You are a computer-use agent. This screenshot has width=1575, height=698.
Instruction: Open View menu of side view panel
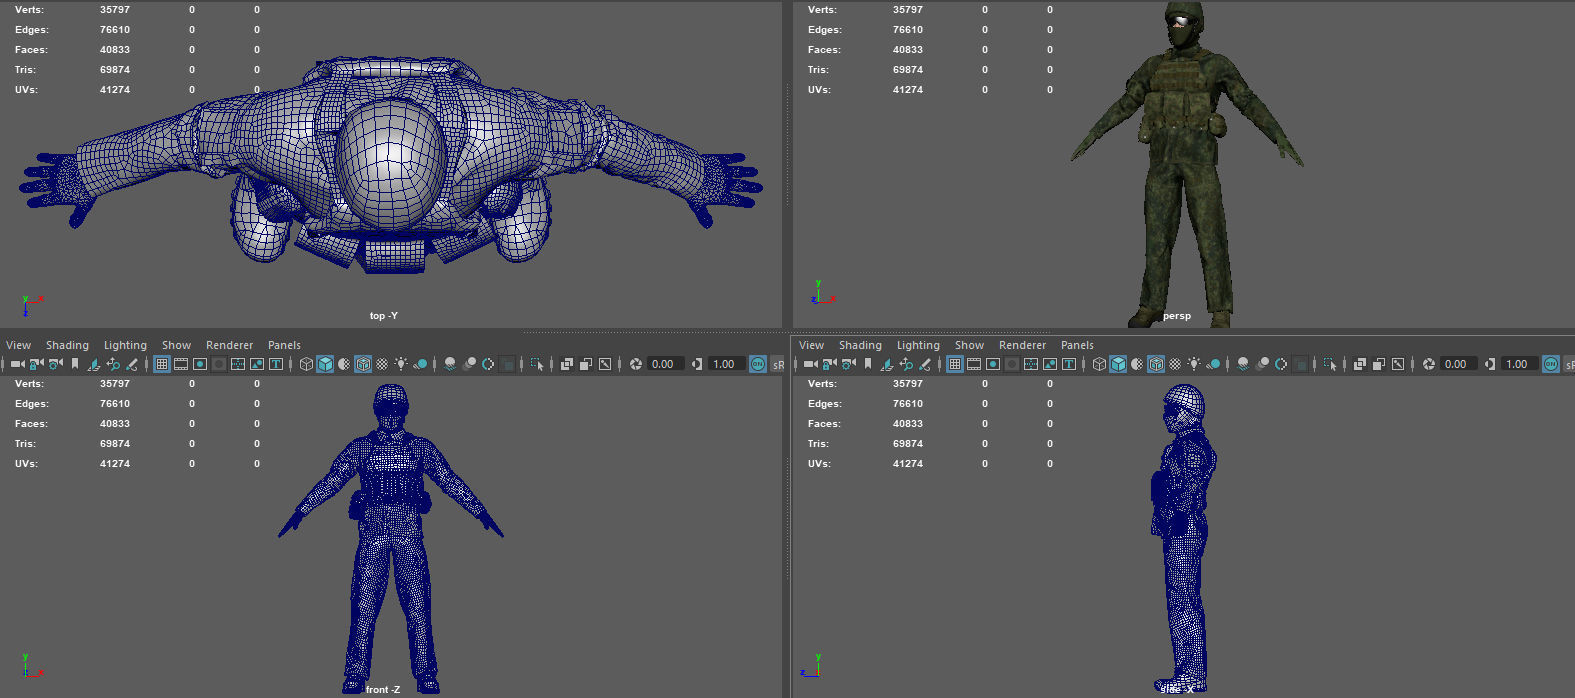[x=811, y=345]
